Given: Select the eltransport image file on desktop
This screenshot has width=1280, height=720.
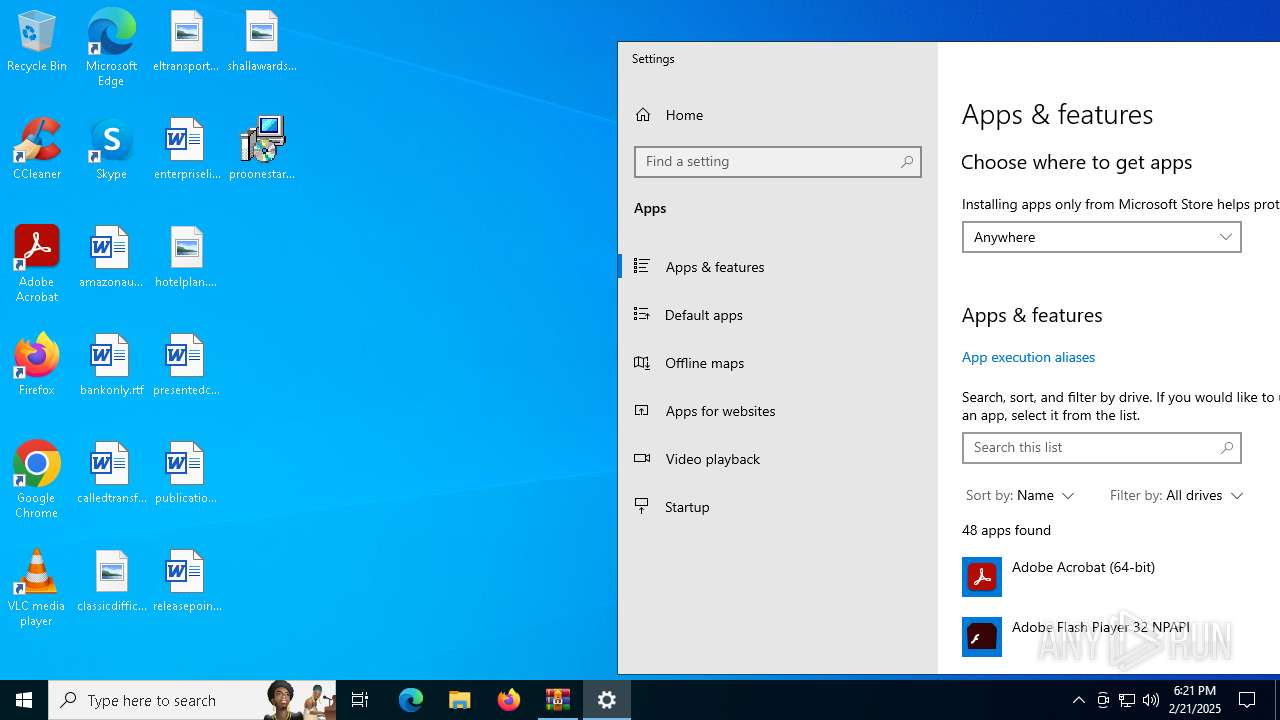Looking at the screenshot, I should pyautogui.click(x=186, y=42).
